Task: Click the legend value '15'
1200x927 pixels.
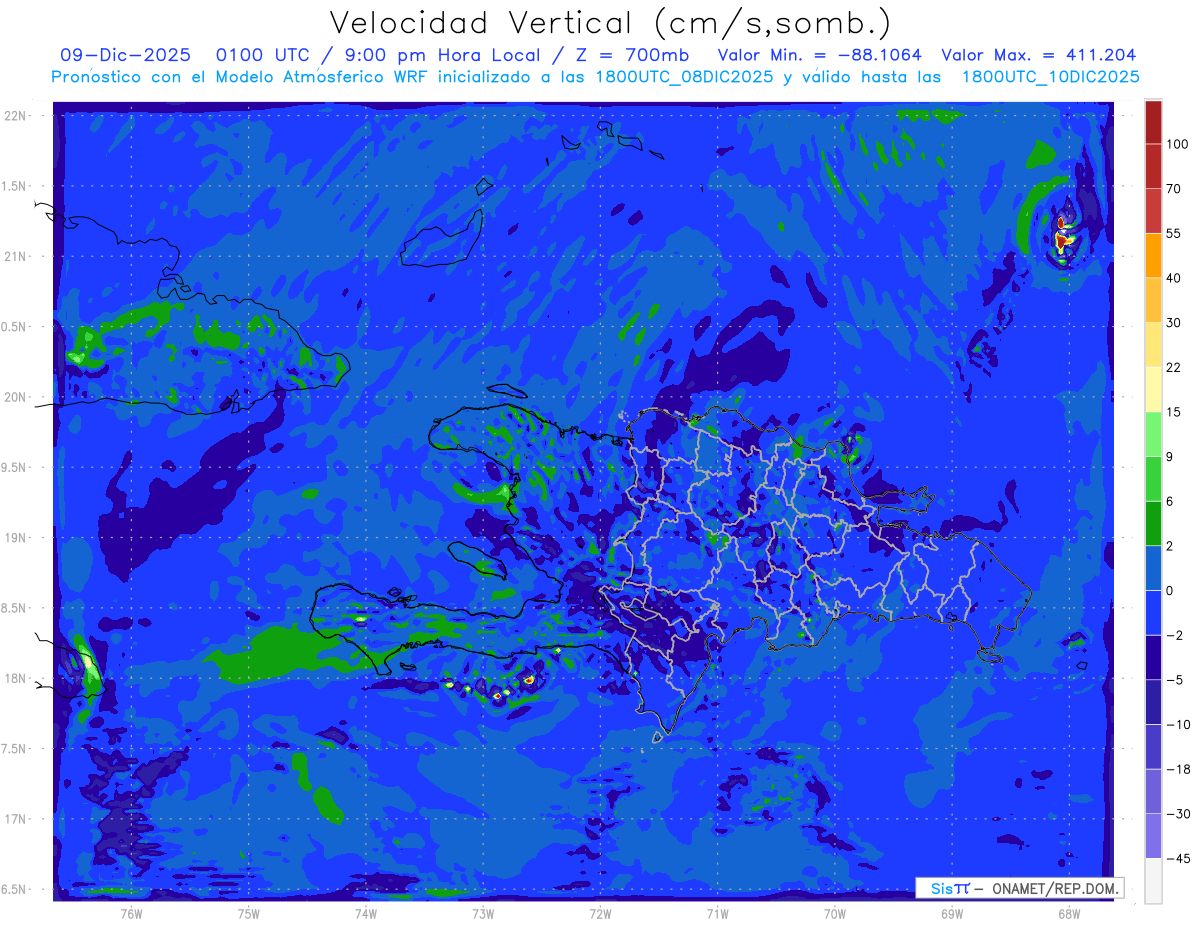Action: 1173,412
